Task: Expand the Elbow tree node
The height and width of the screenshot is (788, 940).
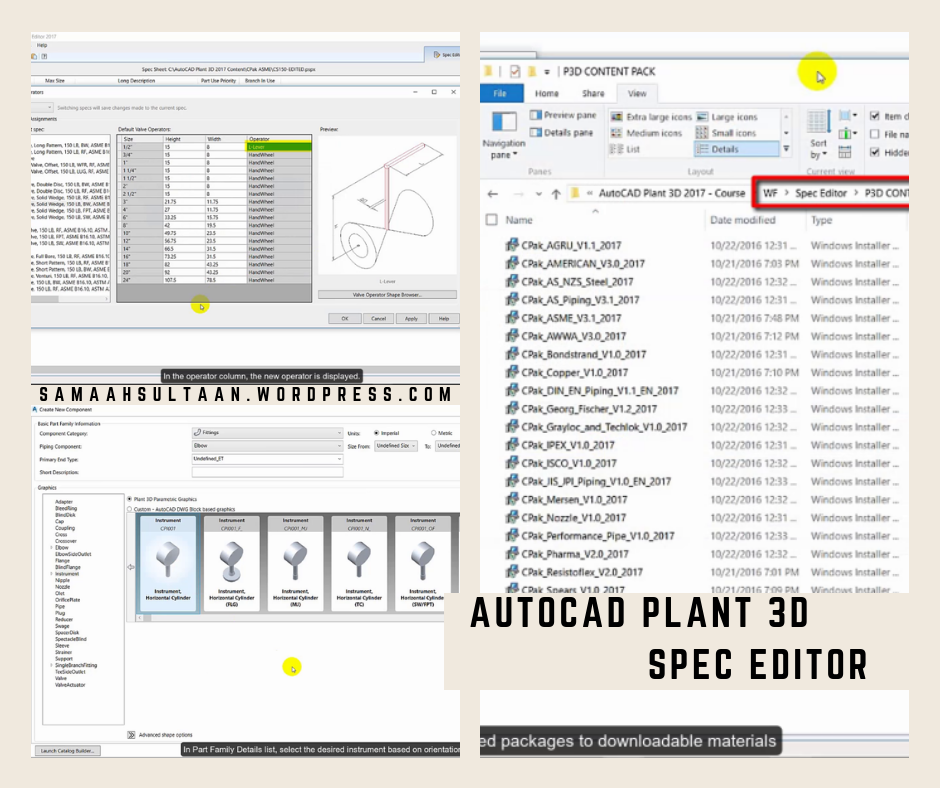Action: (52, 548)
